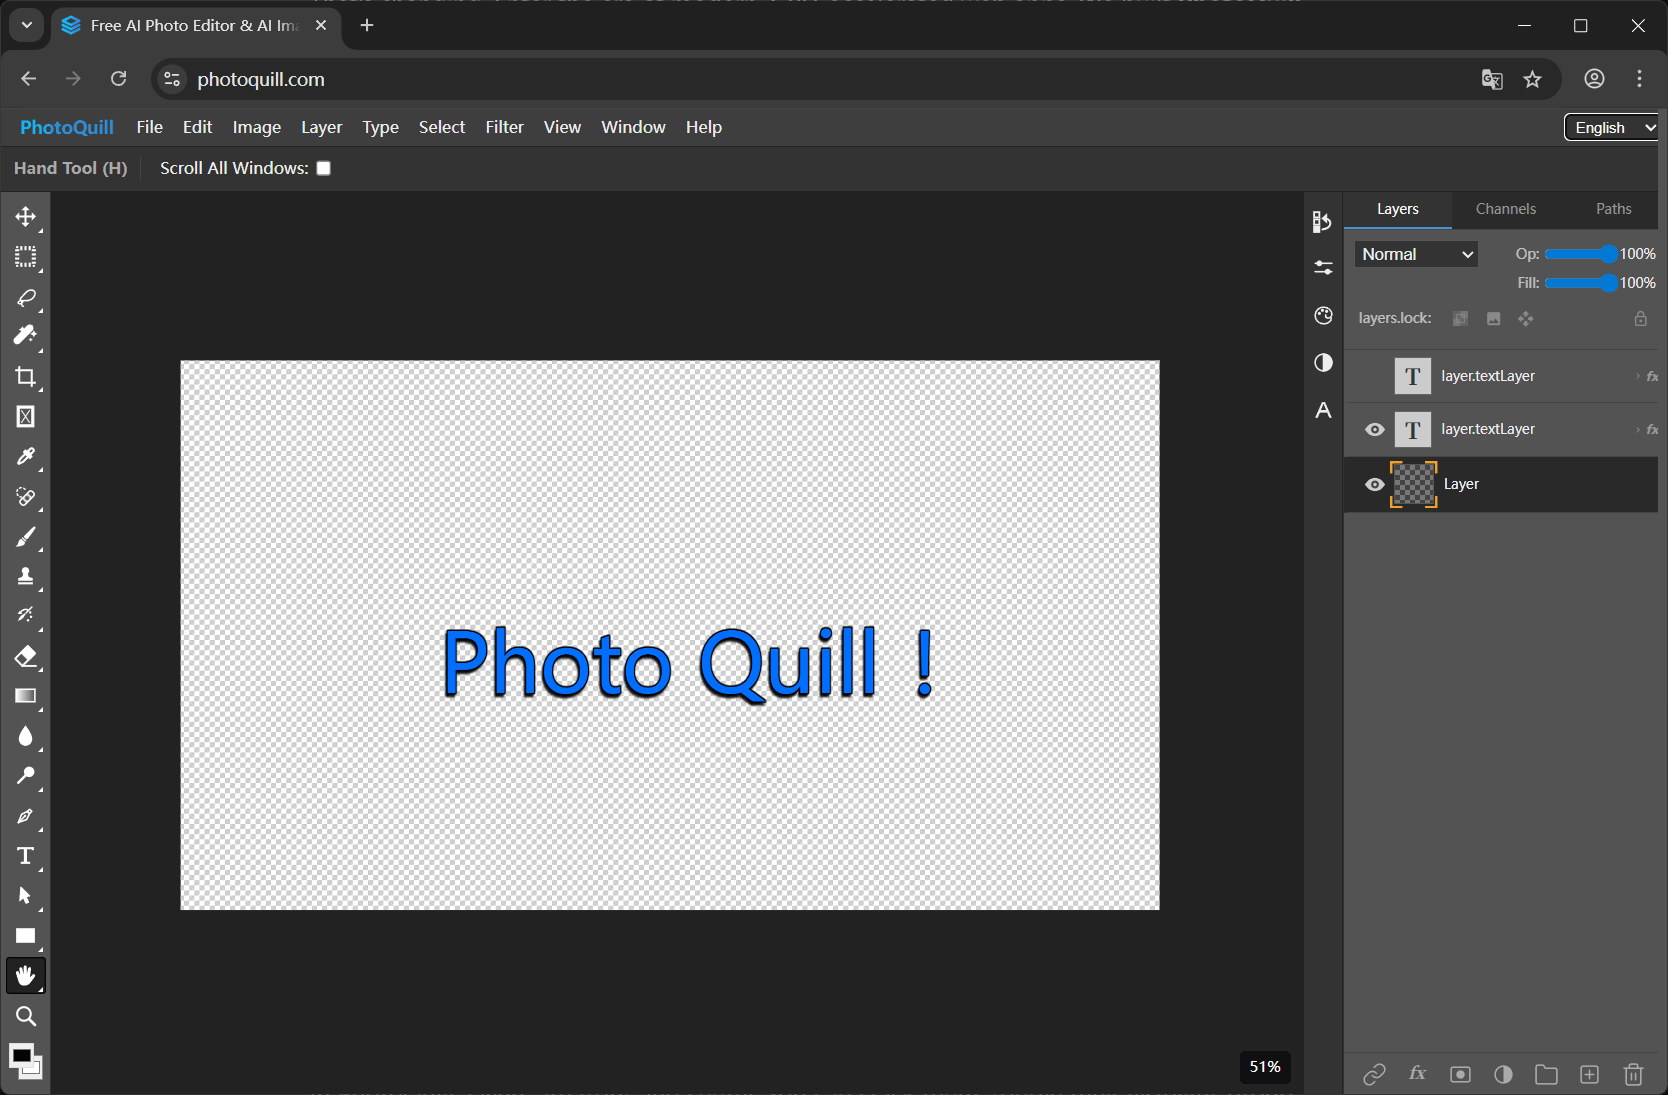Open the Edit menu
Image resolution: width=1668 pixels, height=1095 pixels.
[197, 127]
